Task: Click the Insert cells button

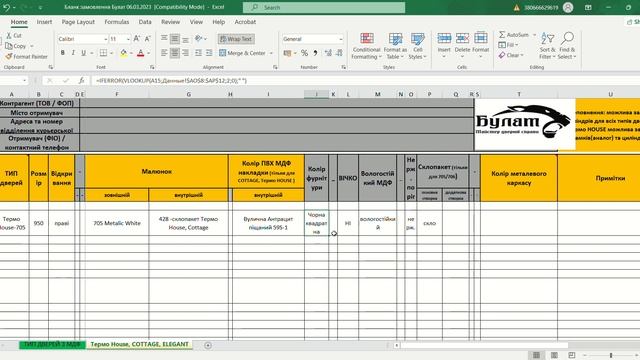Action: pos(444,45)
